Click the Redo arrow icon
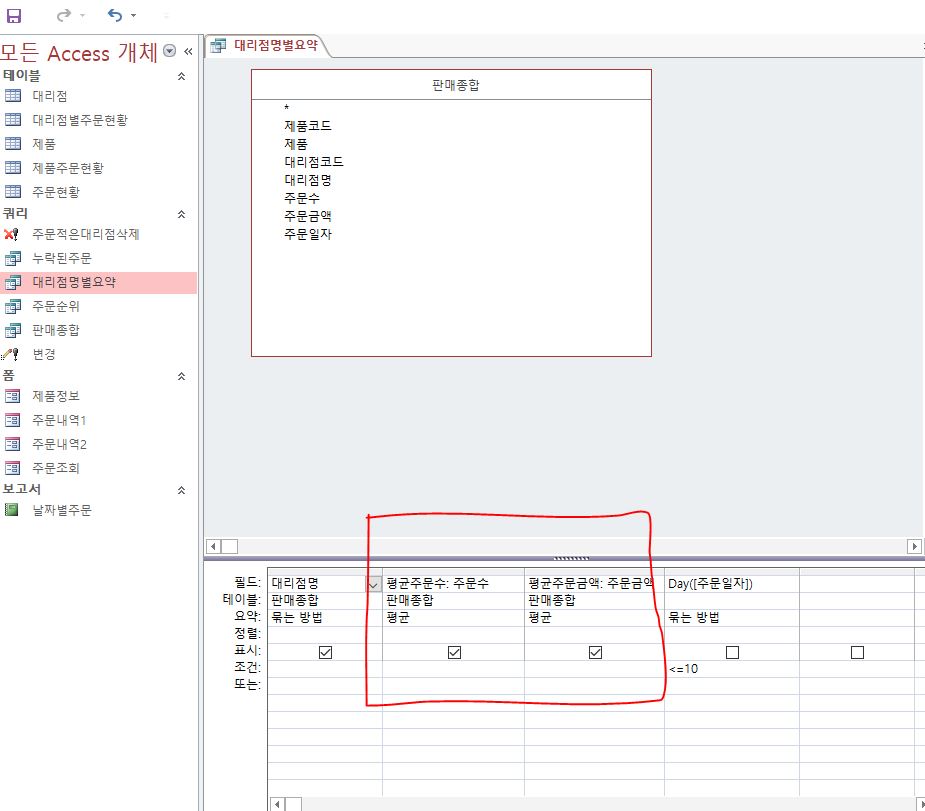 [x=64, y=15]
